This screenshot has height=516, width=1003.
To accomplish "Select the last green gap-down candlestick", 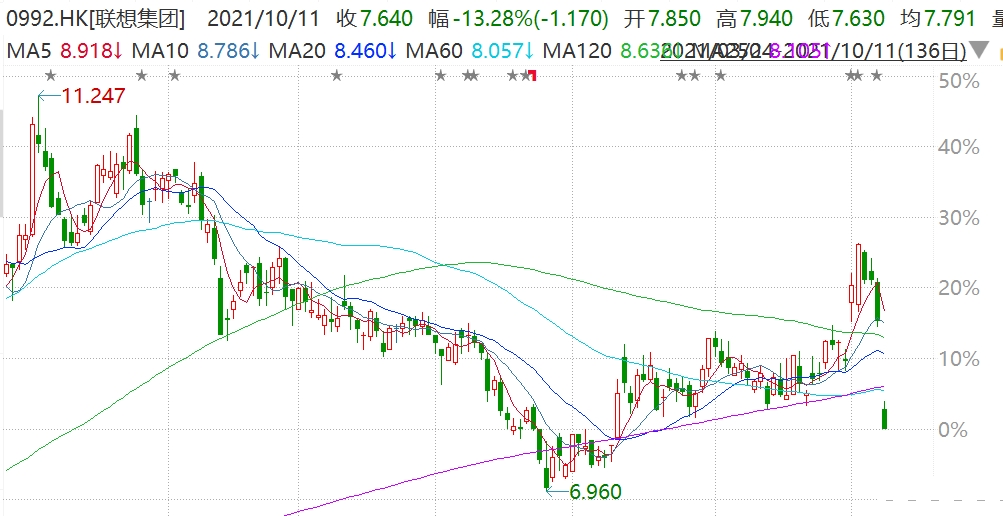I will (885, 417).
